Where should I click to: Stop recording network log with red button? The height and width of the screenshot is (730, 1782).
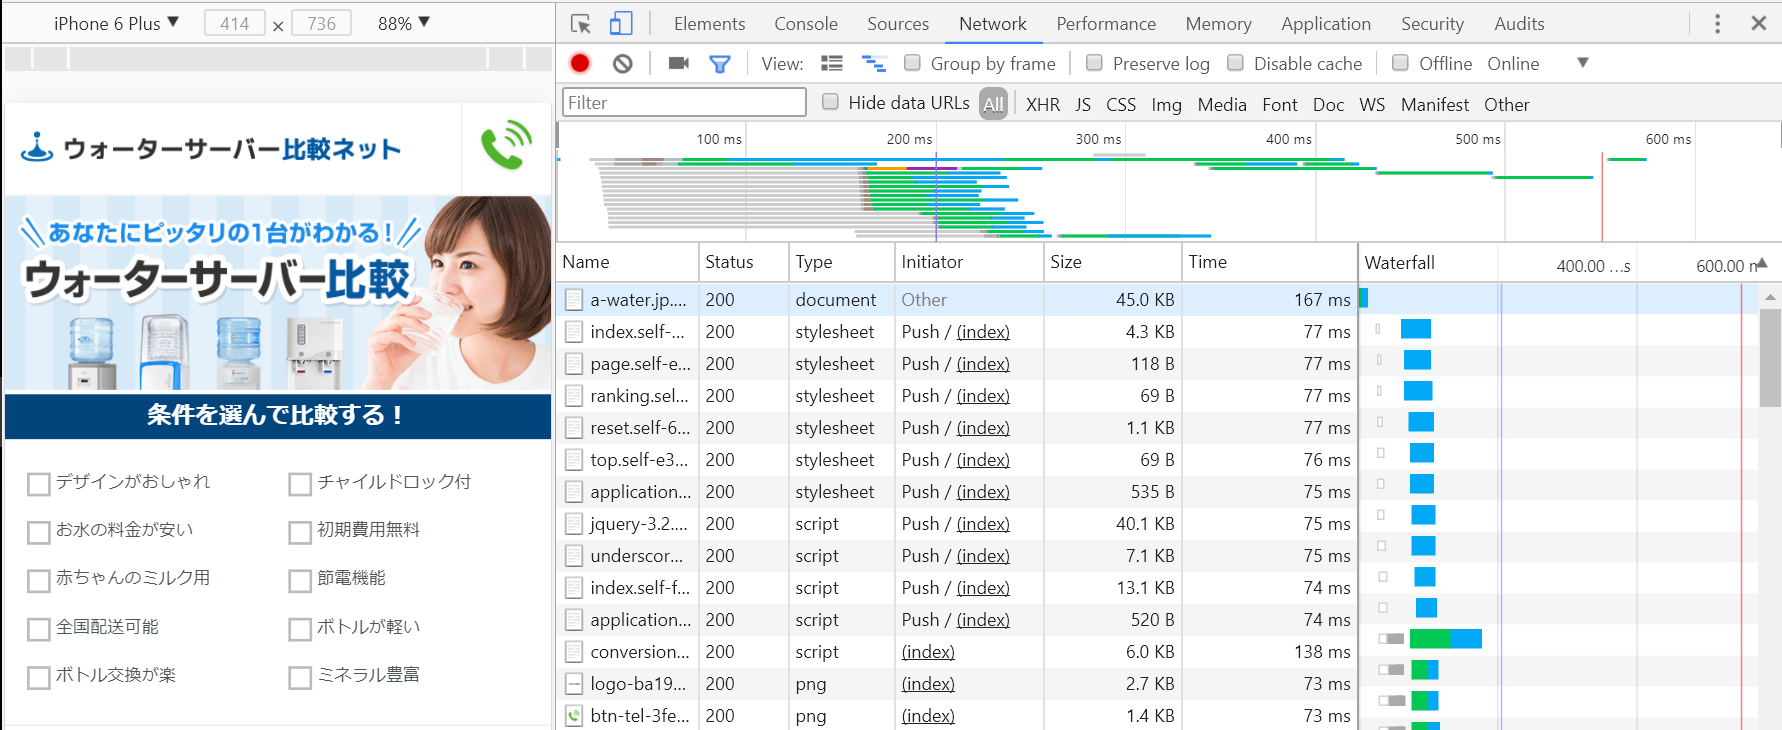point(580,64)
